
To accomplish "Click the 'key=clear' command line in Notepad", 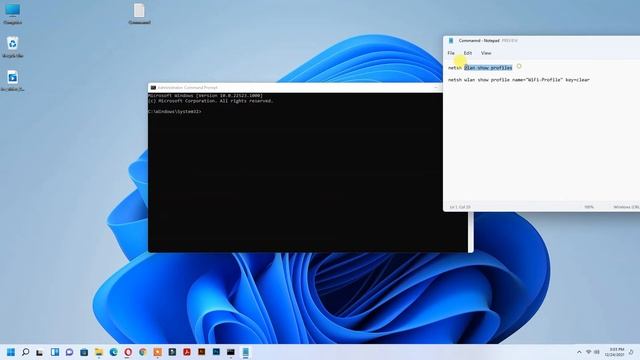I will [519, 80].
